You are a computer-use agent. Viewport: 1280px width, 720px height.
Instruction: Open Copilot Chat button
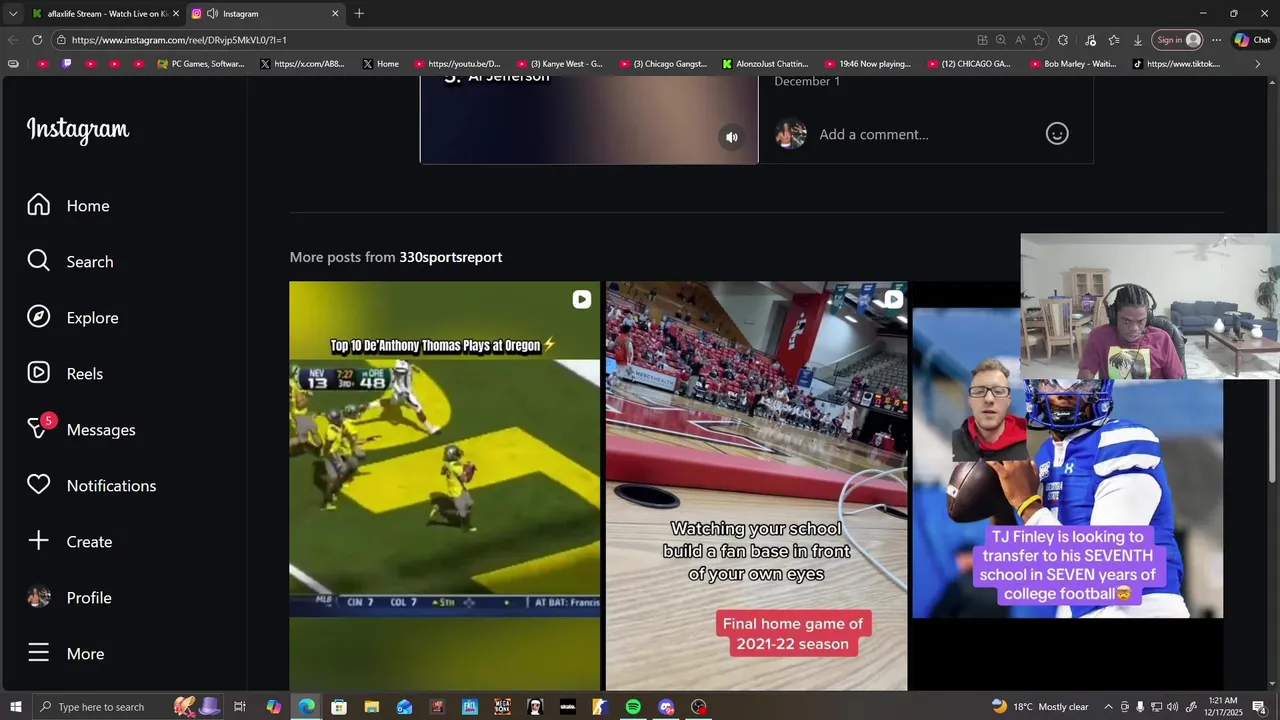(x=1253, y=40)
